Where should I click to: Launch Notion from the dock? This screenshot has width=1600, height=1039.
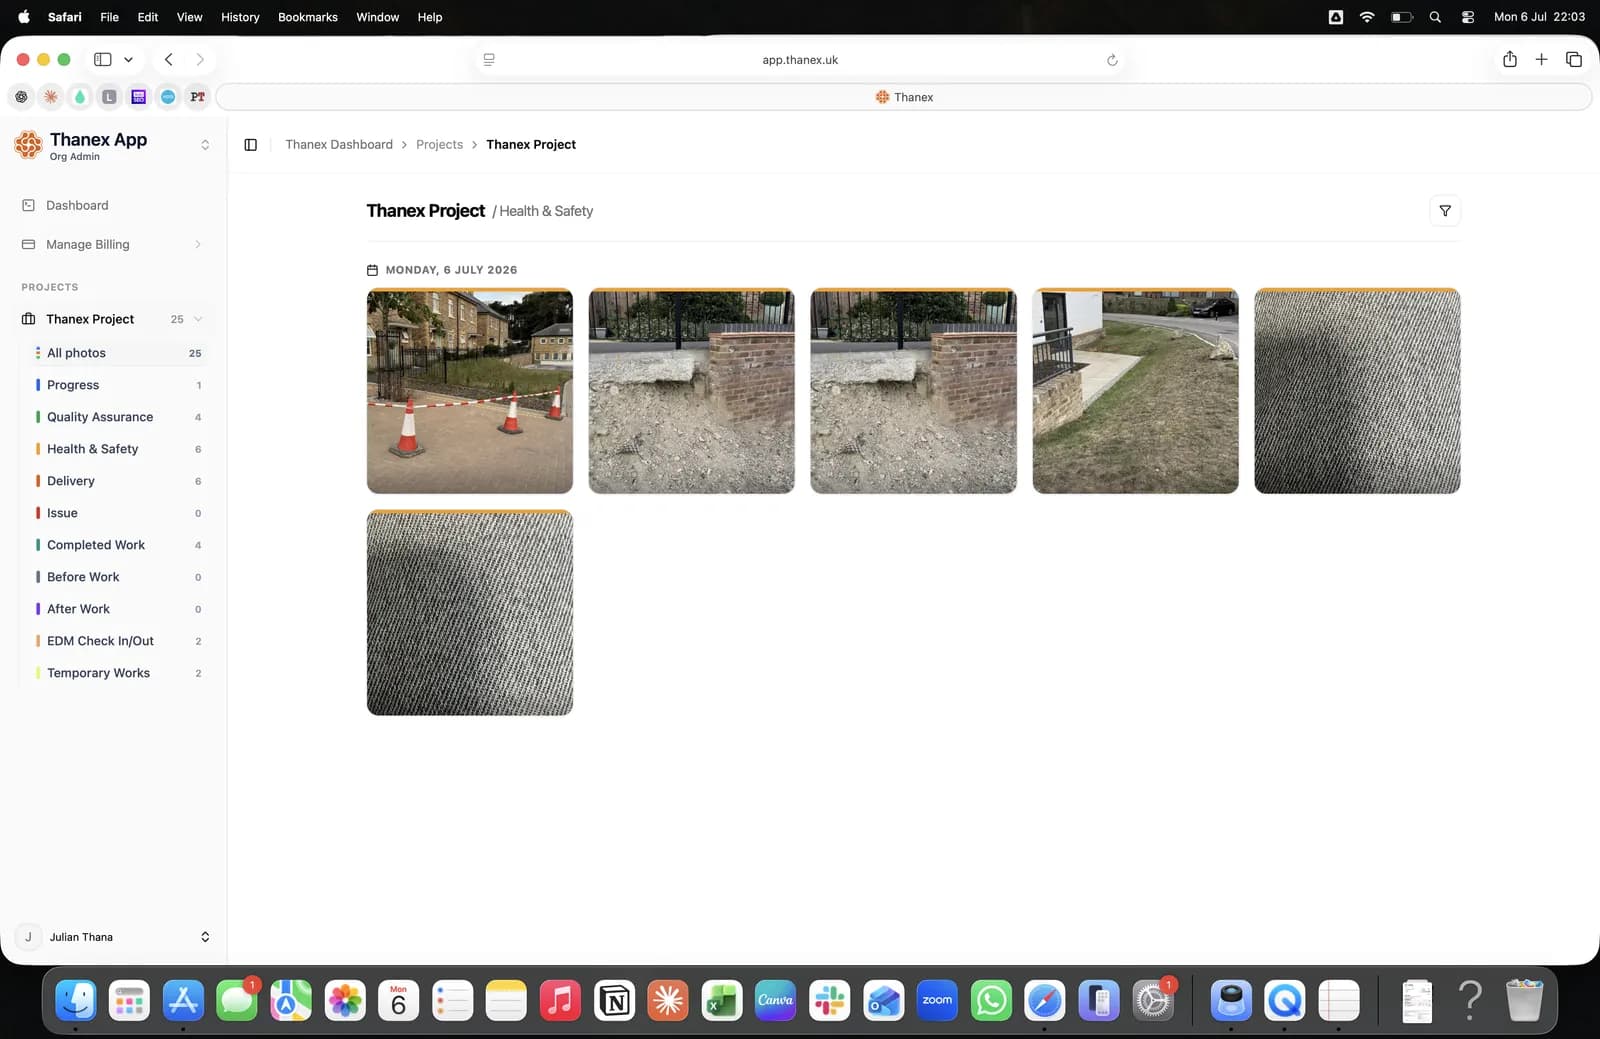[x=614, y=1000]
